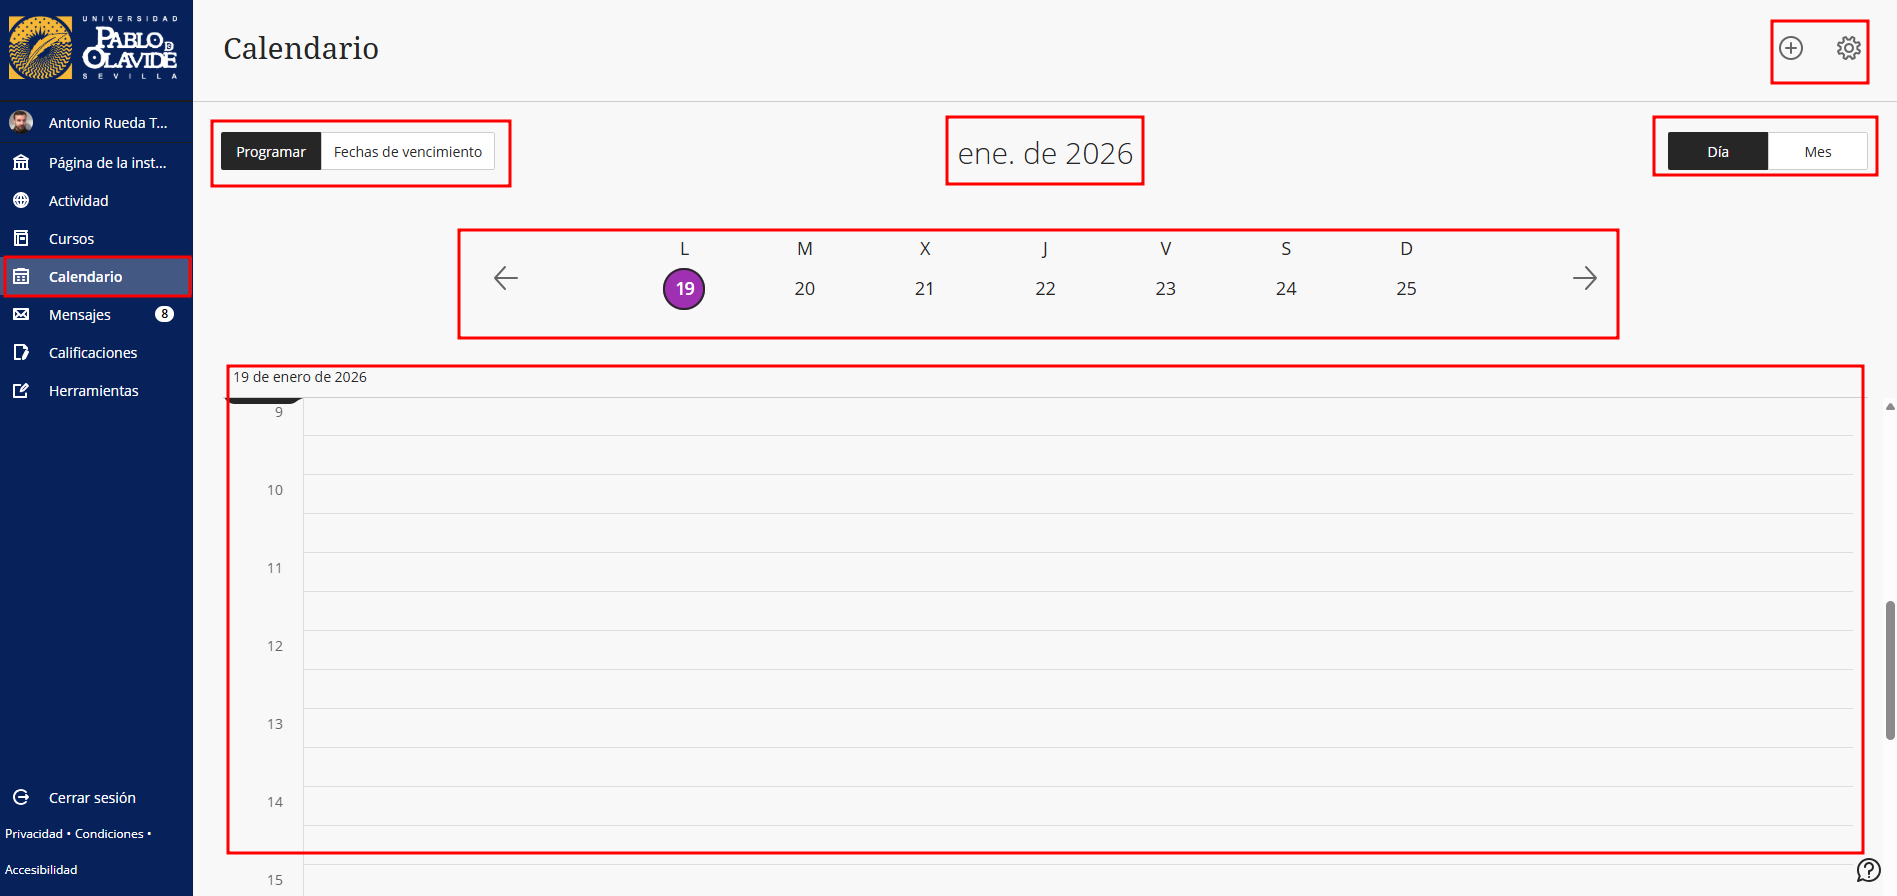Select the Programar view toggle
Screen dimensions: 1897x896
click(x=271, y=152)
